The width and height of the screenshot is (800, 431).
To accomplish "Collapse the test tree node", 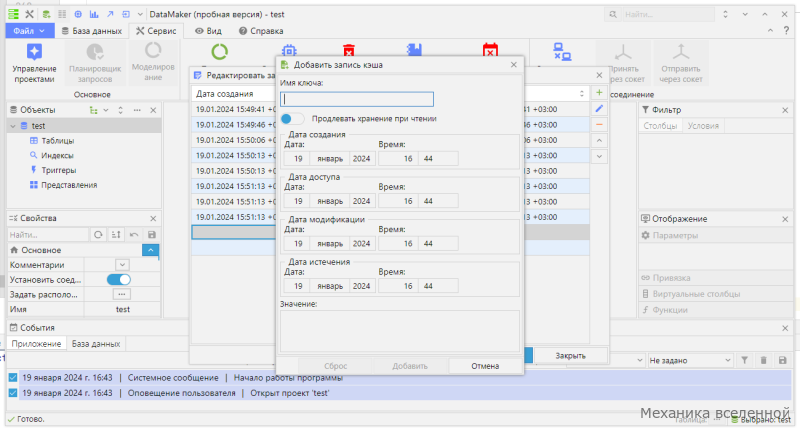I will pyautogui.click(x=13, y=126).
